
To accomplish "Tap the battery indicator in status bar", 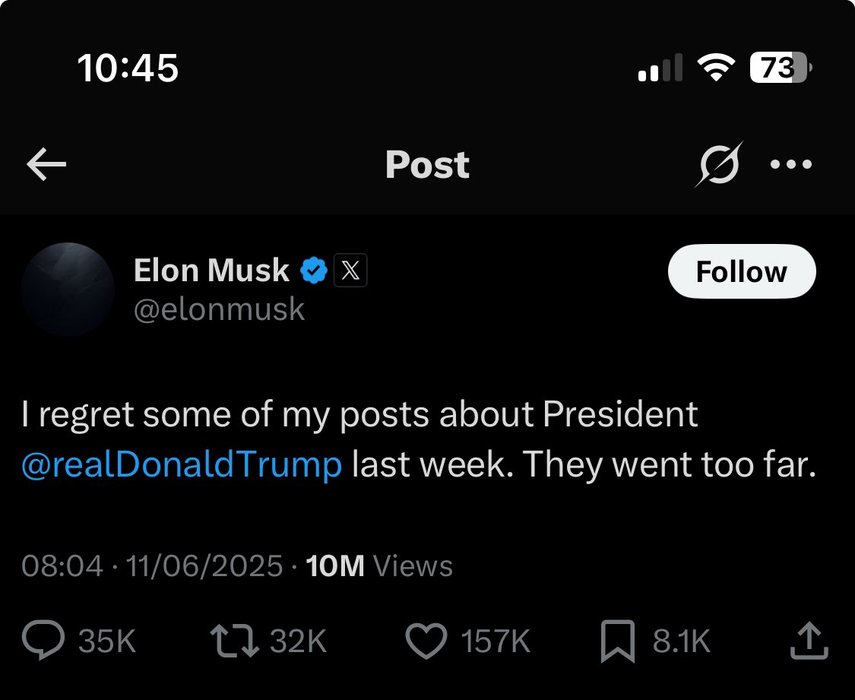I will pyautogui.click(x=780, y=68).
